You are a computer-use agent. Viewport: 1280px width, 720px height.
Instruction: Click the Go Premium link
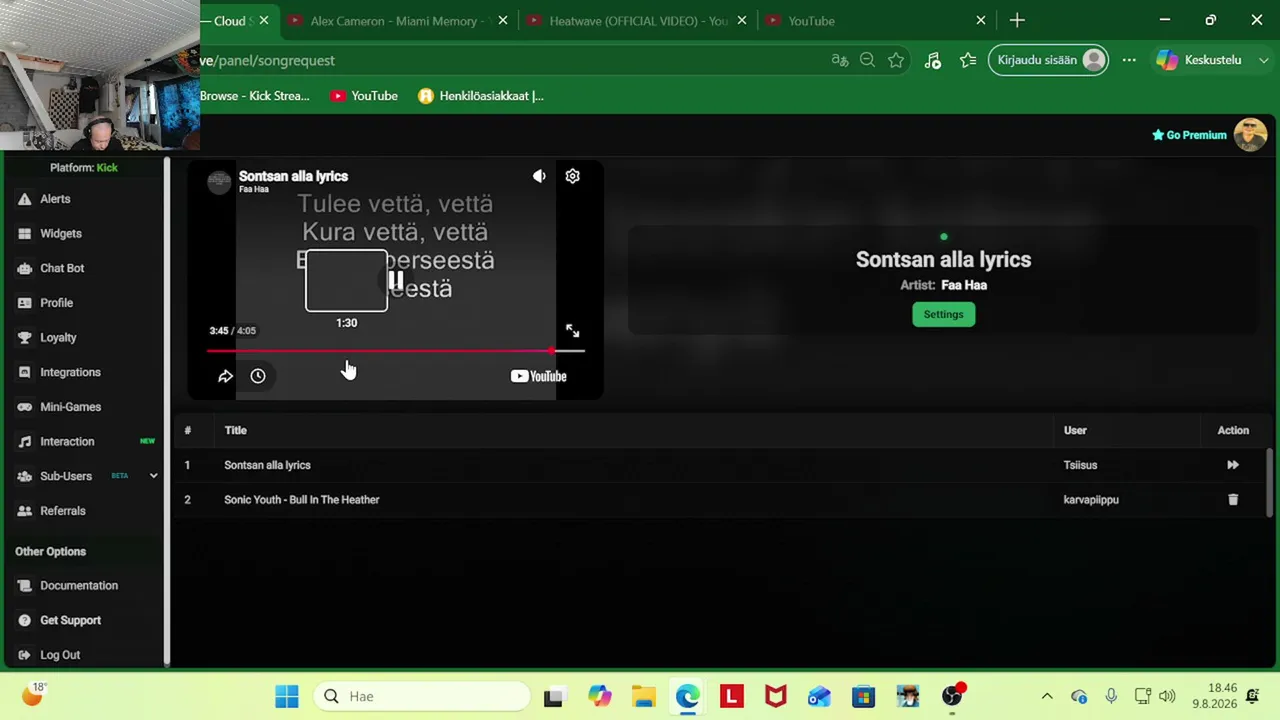tap(1189, 135)
